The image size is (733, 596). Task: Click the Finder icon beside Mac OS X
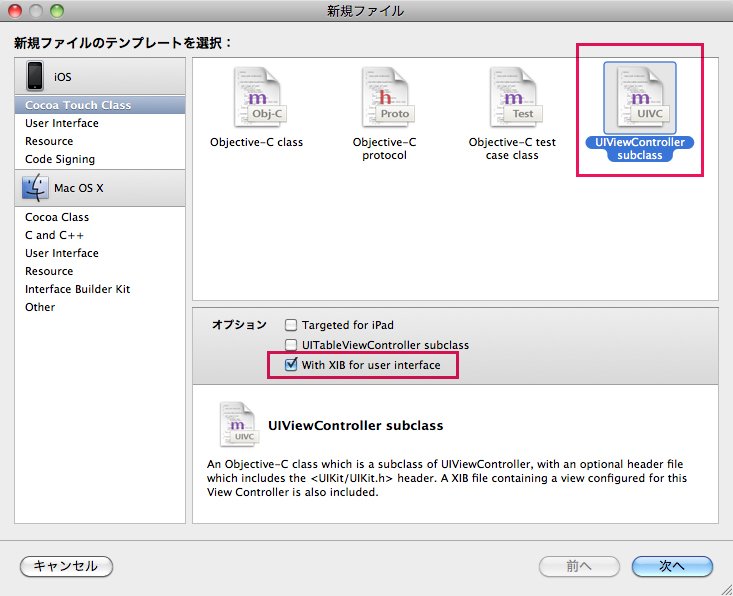click(x=35, y=187)
